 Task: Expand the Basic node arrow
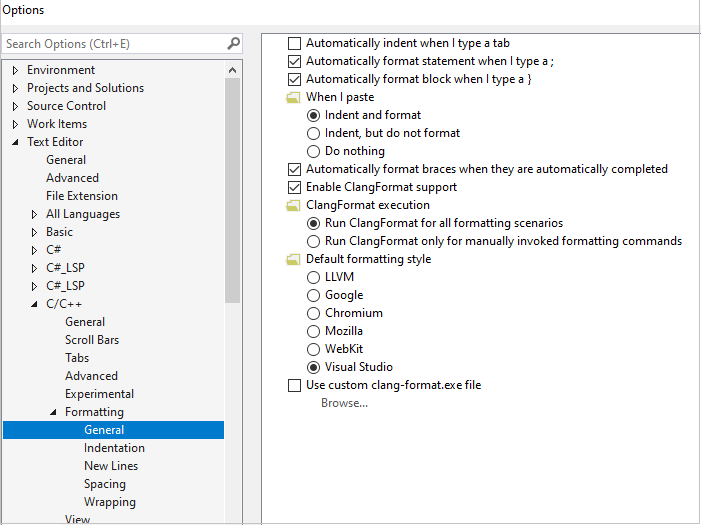click(34, 232)
